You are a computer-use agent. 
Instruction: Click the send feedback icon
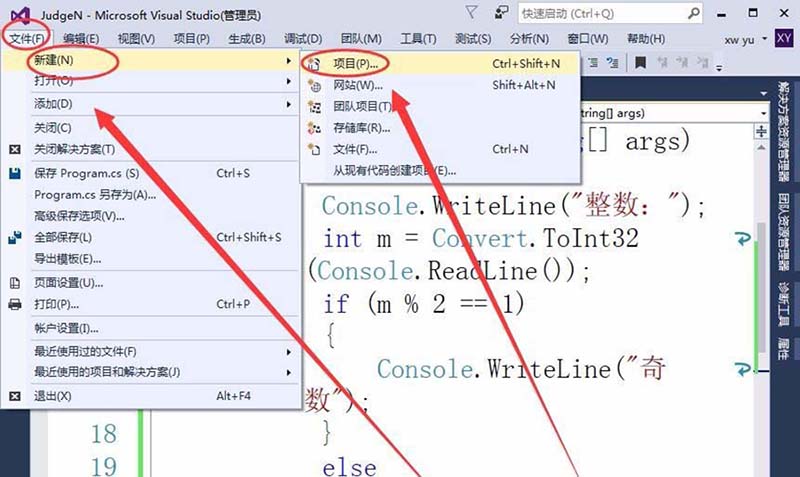(501, 12)
